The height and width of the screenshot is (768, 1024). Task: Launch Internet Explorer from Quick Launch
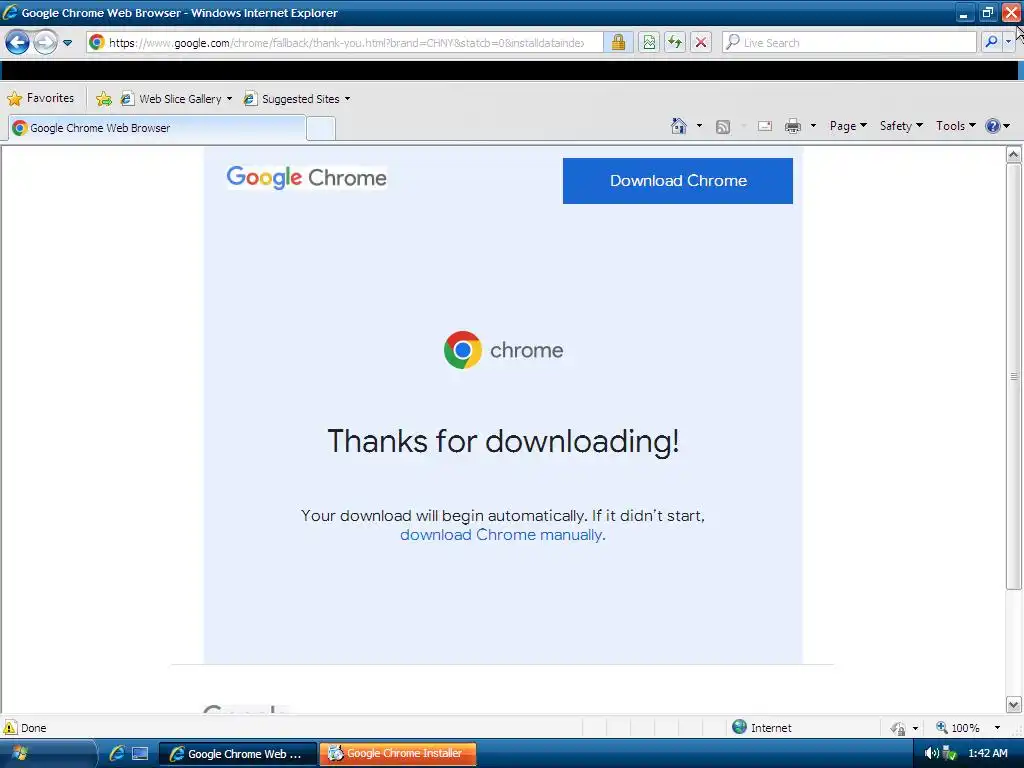click(x=116, y=754)
